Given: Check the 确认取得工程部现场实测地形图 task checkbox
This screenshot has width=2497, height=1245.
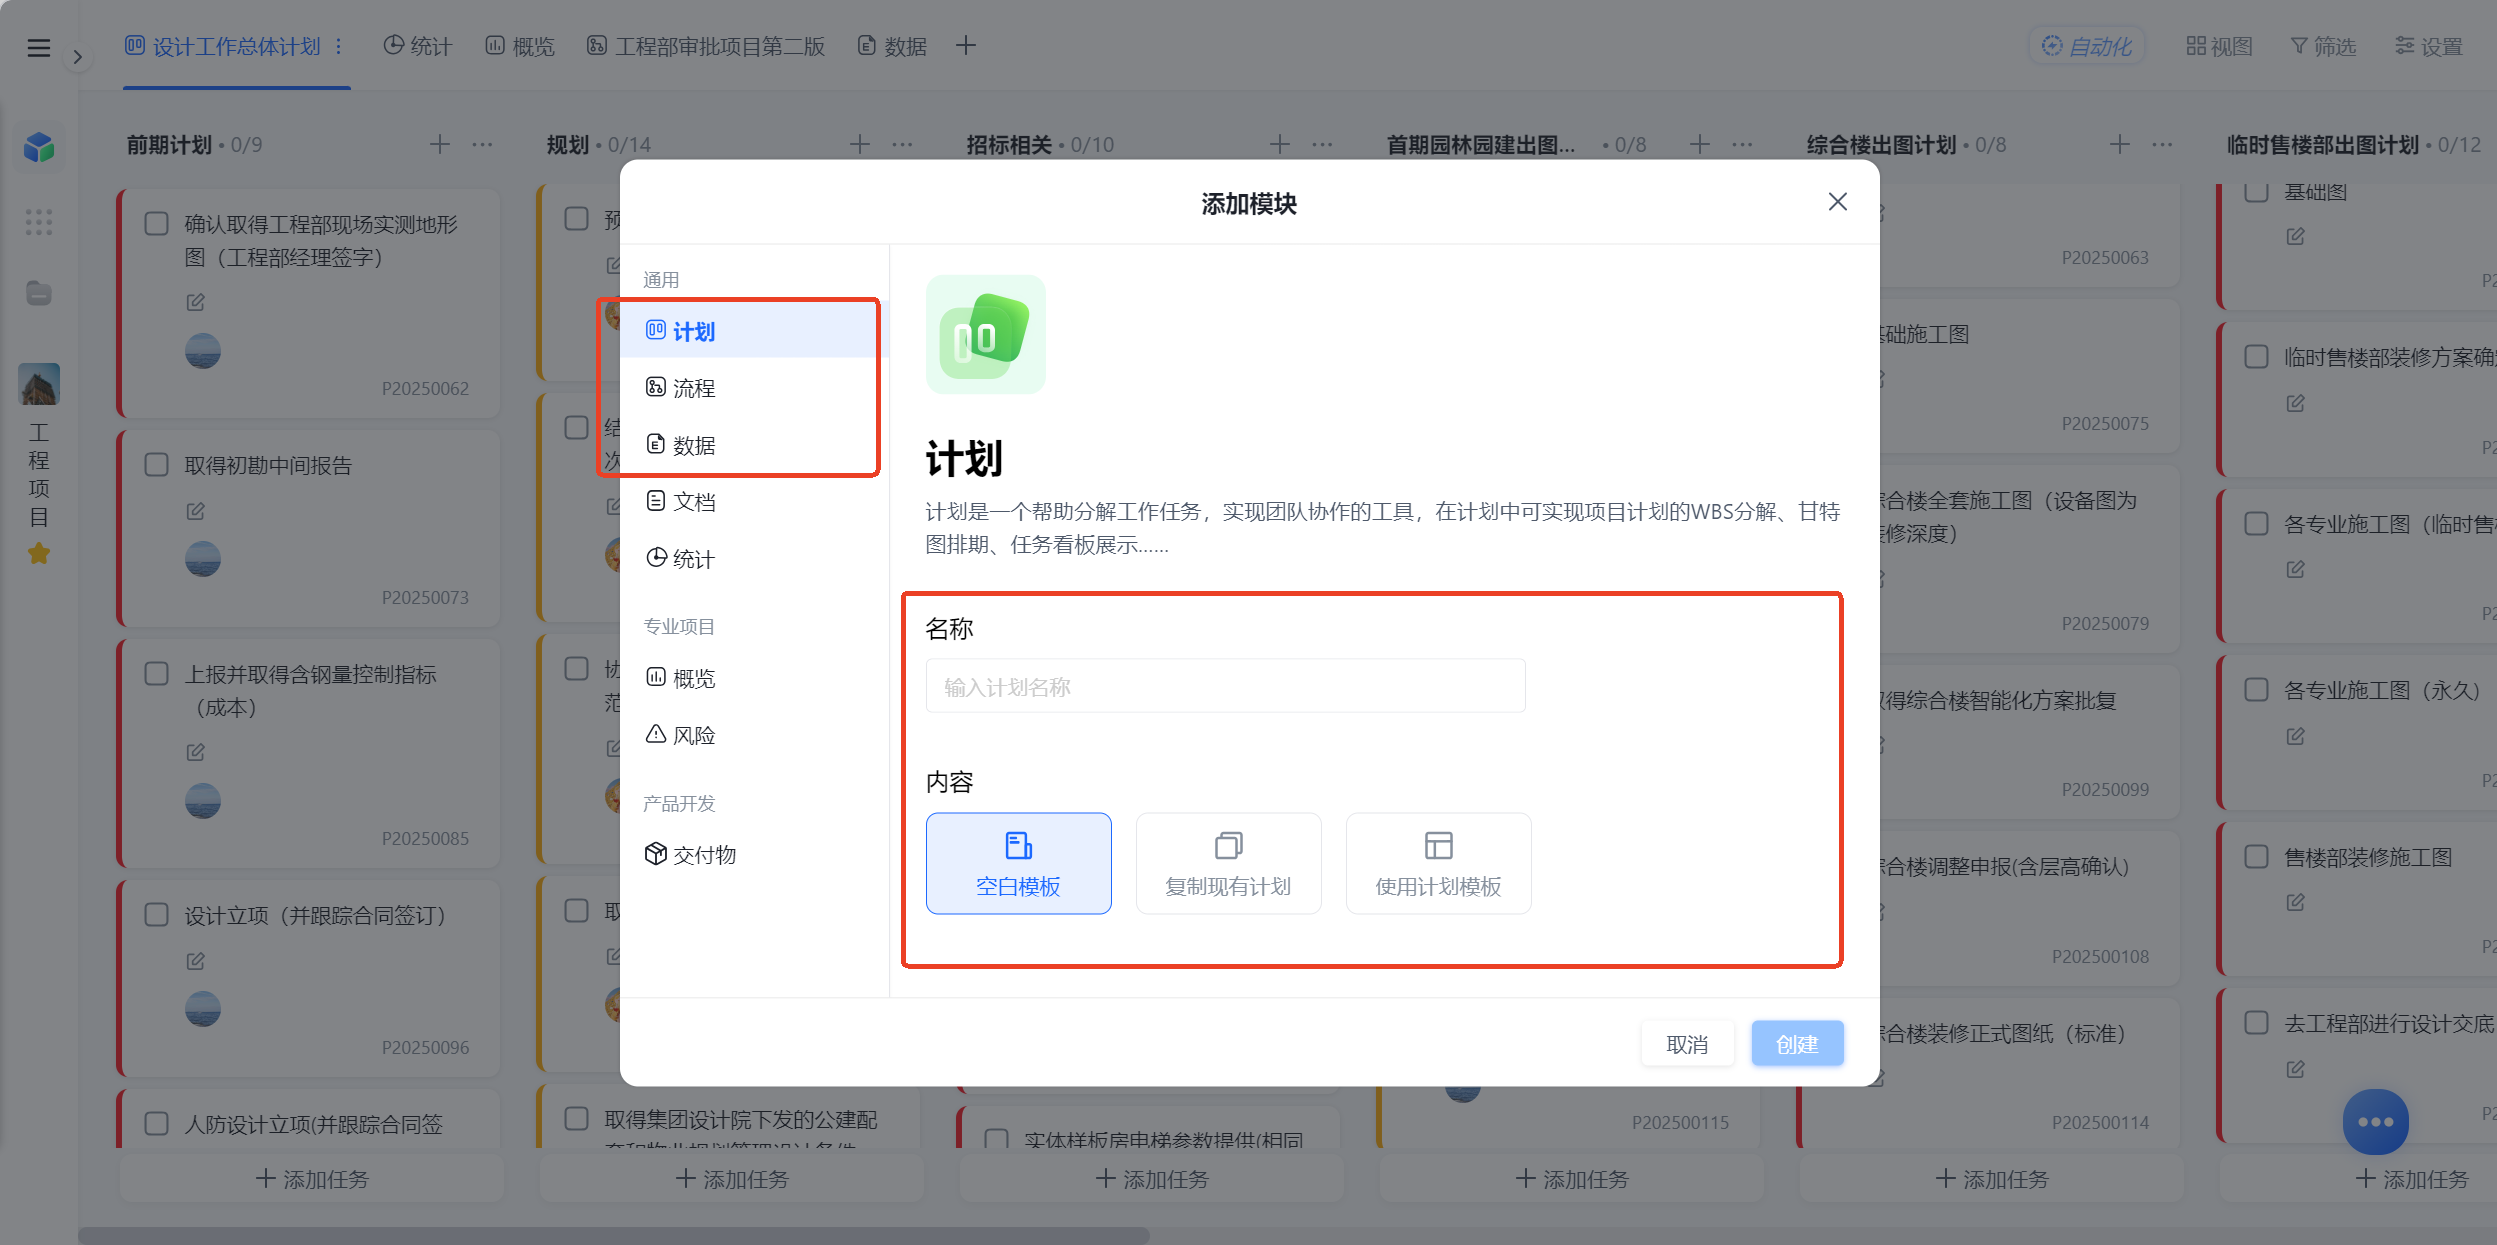Looking at the screenshot, I should [157, 223].
